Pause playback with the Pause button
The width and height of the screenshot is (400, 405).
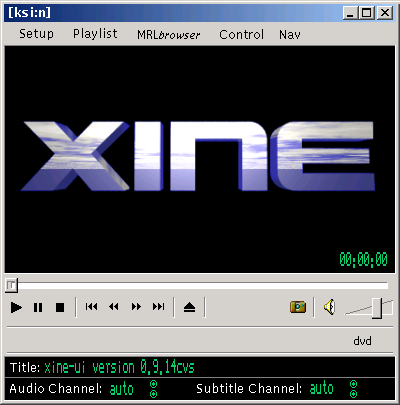point(38,307)
